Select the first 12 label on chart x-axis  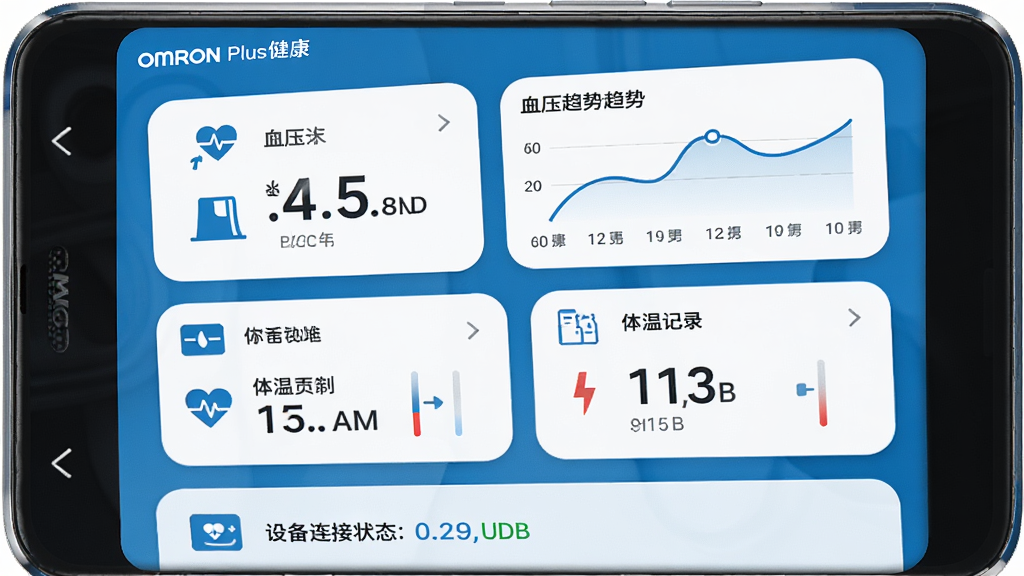[x=605, y=238]
